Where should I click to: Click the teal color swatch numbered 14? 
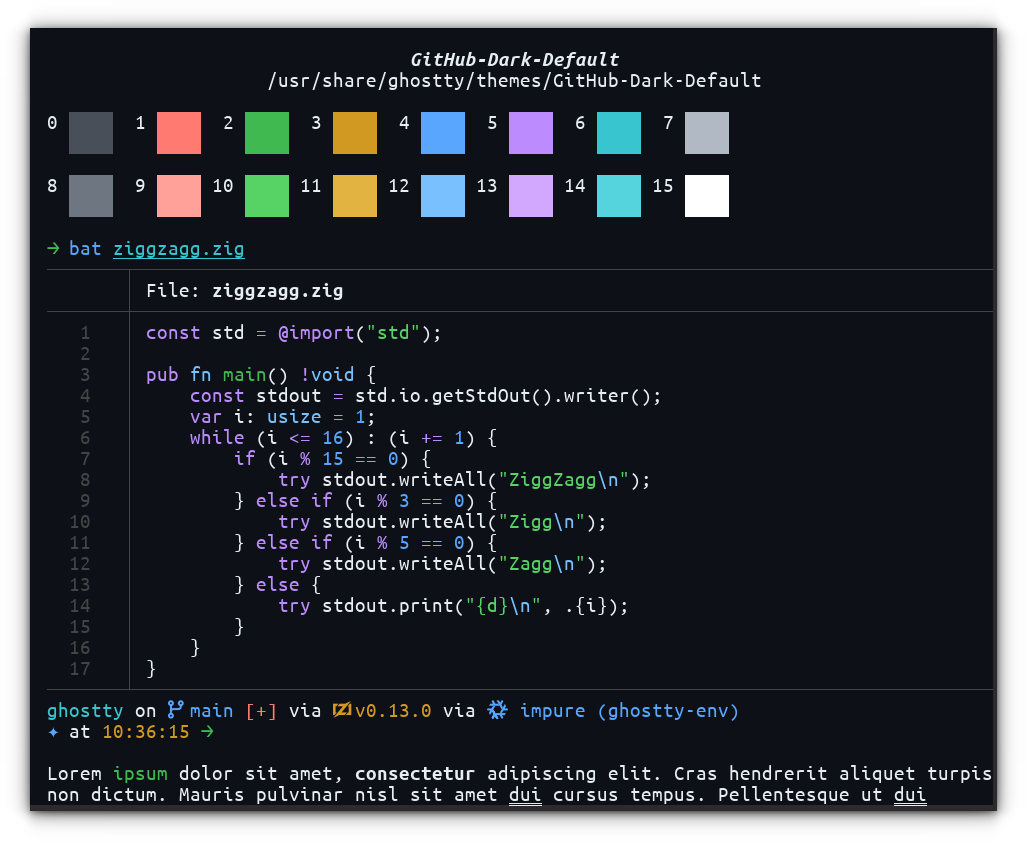[619, 195]
